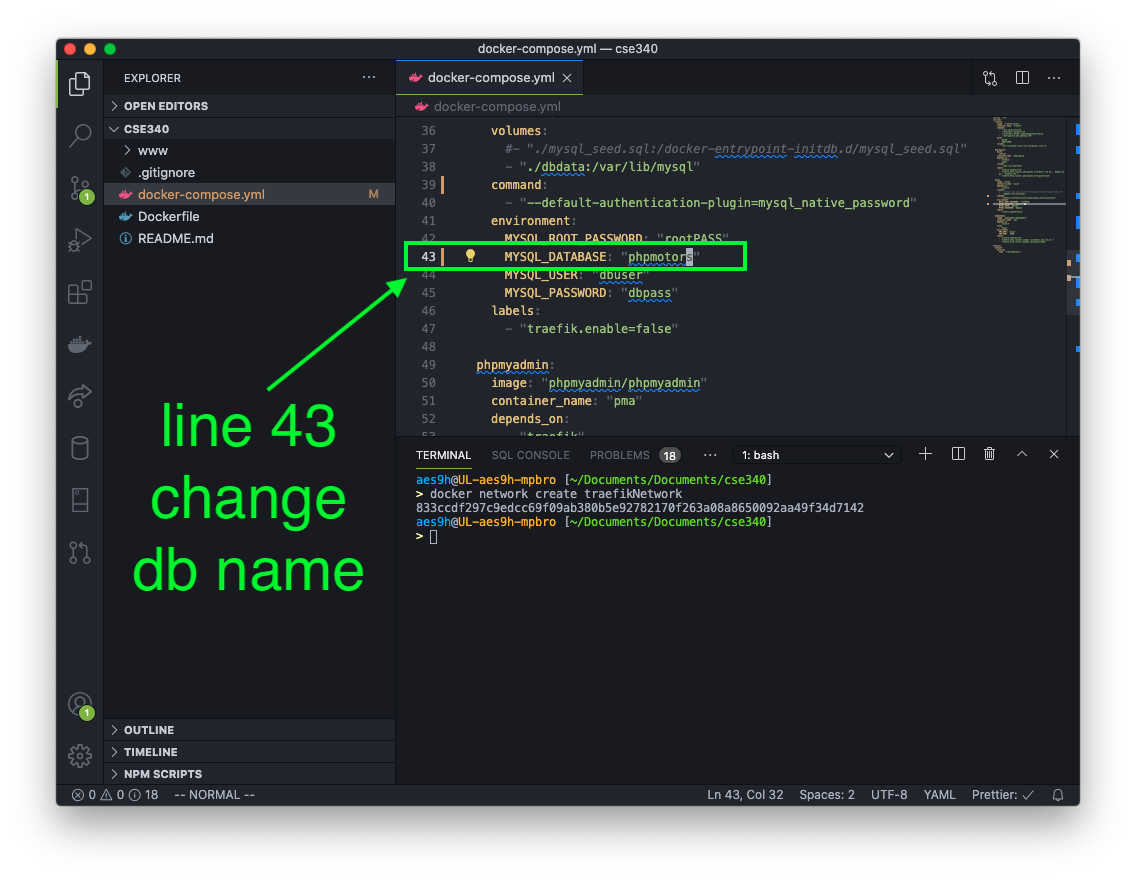
Task: Expand the OPEN EDITORS section
Action: (250, 106)
